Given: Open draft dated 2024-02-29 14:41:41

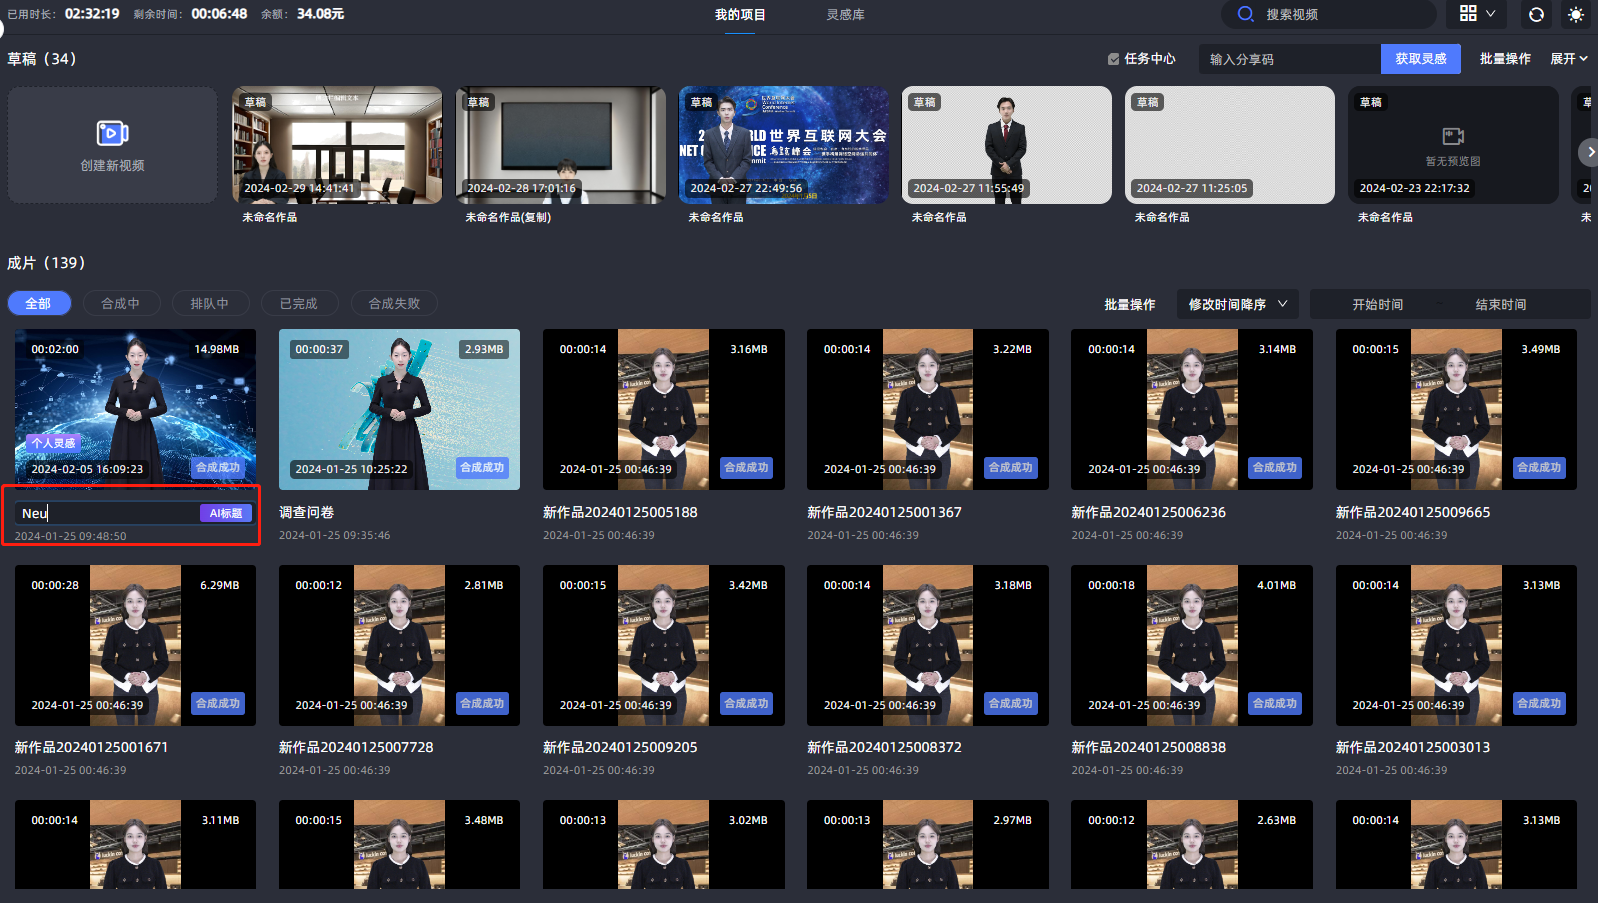Looking at the screenshot, I should pos(337,145).
